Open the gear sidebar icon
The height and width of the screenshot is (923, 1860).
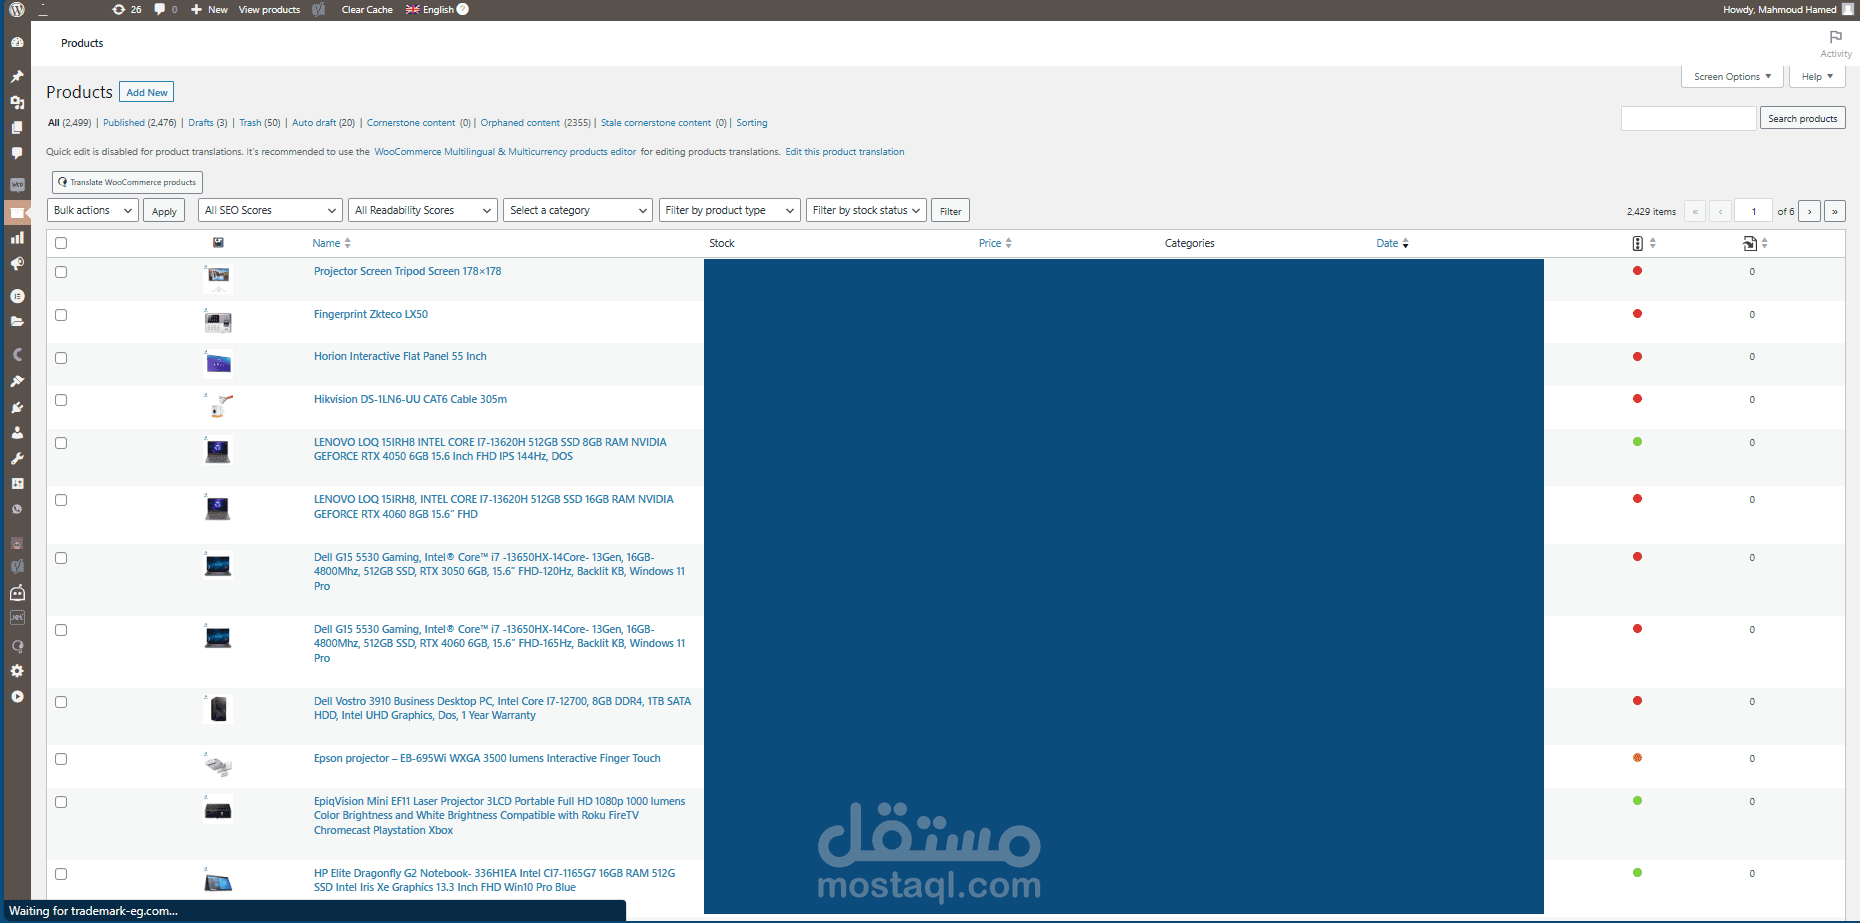[x=17, y=671]
